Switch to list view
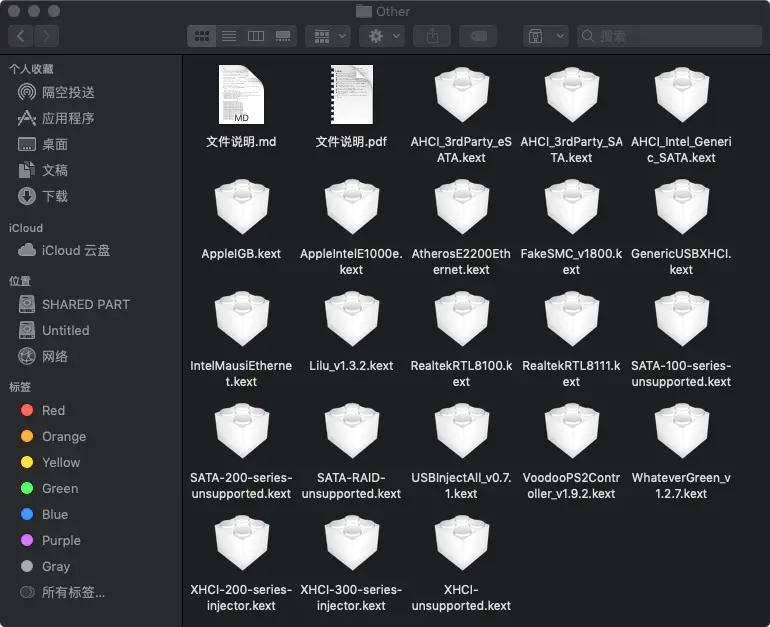Screen dimensions: 770x627 coord(229,36)
